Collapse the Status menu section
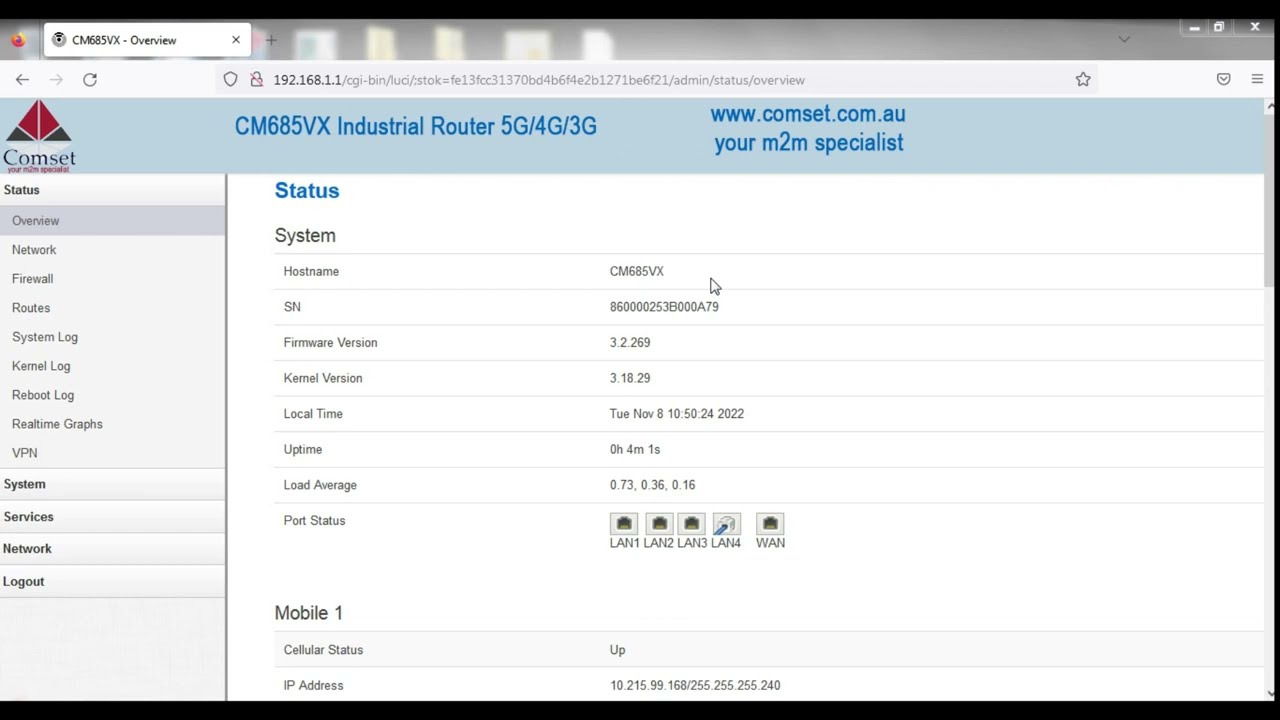 coord(113,190)
